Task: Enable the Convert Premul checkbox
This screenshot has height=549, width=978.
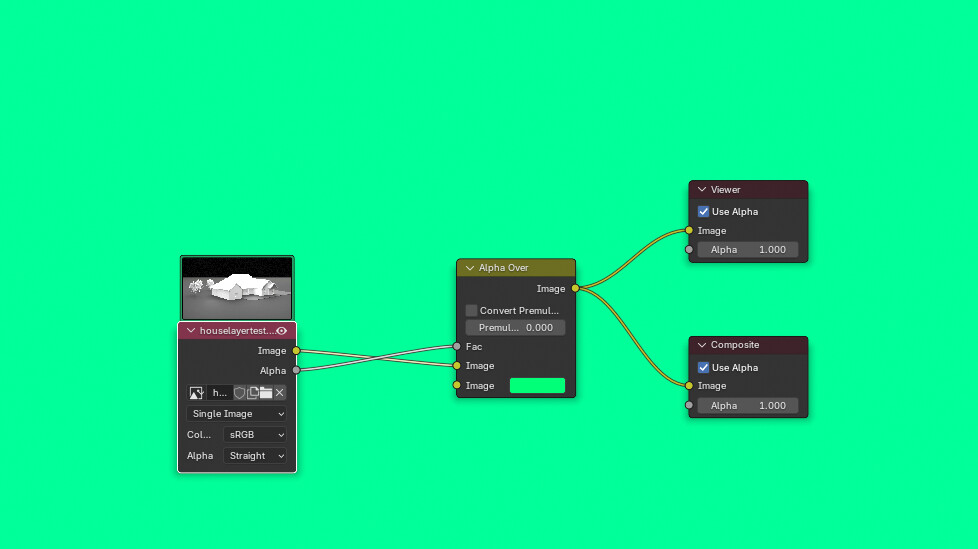Action: tap(472, 310)
